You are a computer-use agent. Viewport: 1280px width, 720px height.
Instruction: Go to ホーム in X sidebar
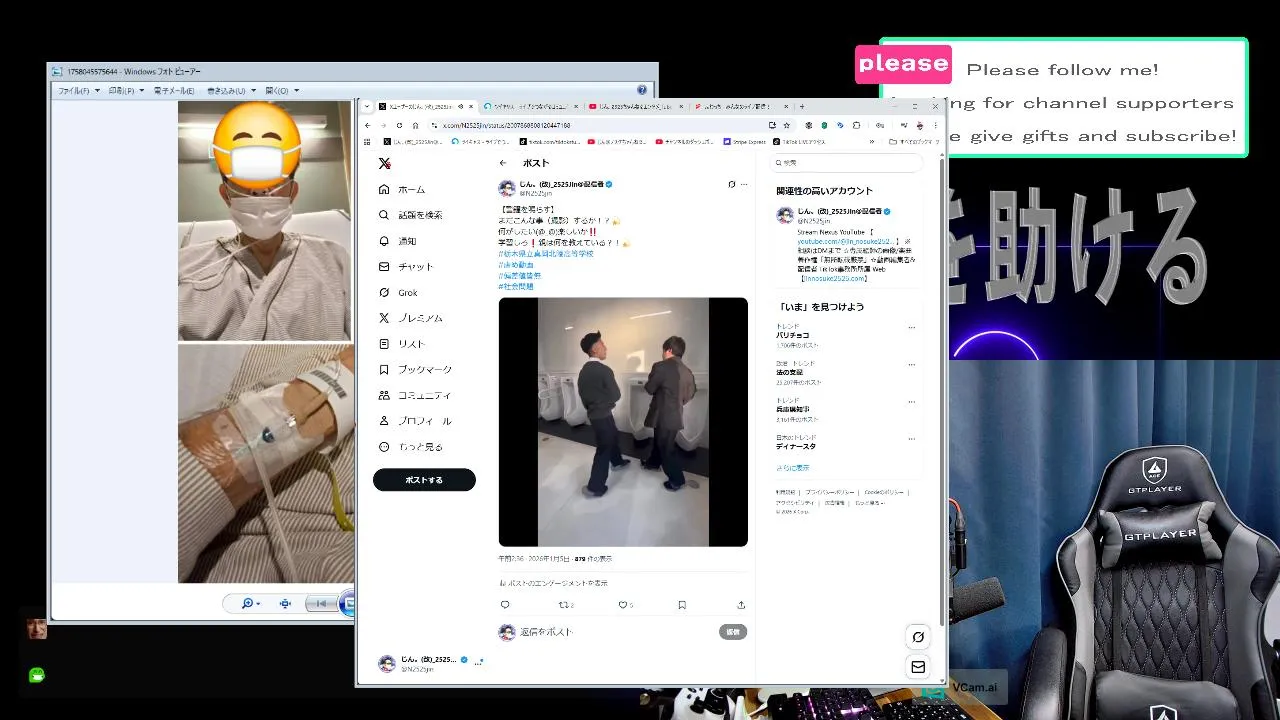pyautogui.click(x=402, y=189)
